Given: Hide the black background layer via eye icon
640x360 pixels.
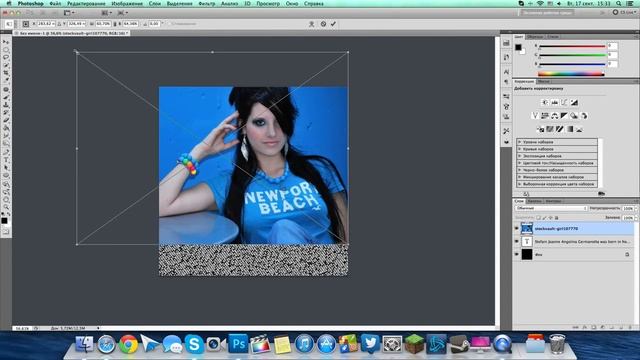Looking at the screenshot, I should coord(517,254).
